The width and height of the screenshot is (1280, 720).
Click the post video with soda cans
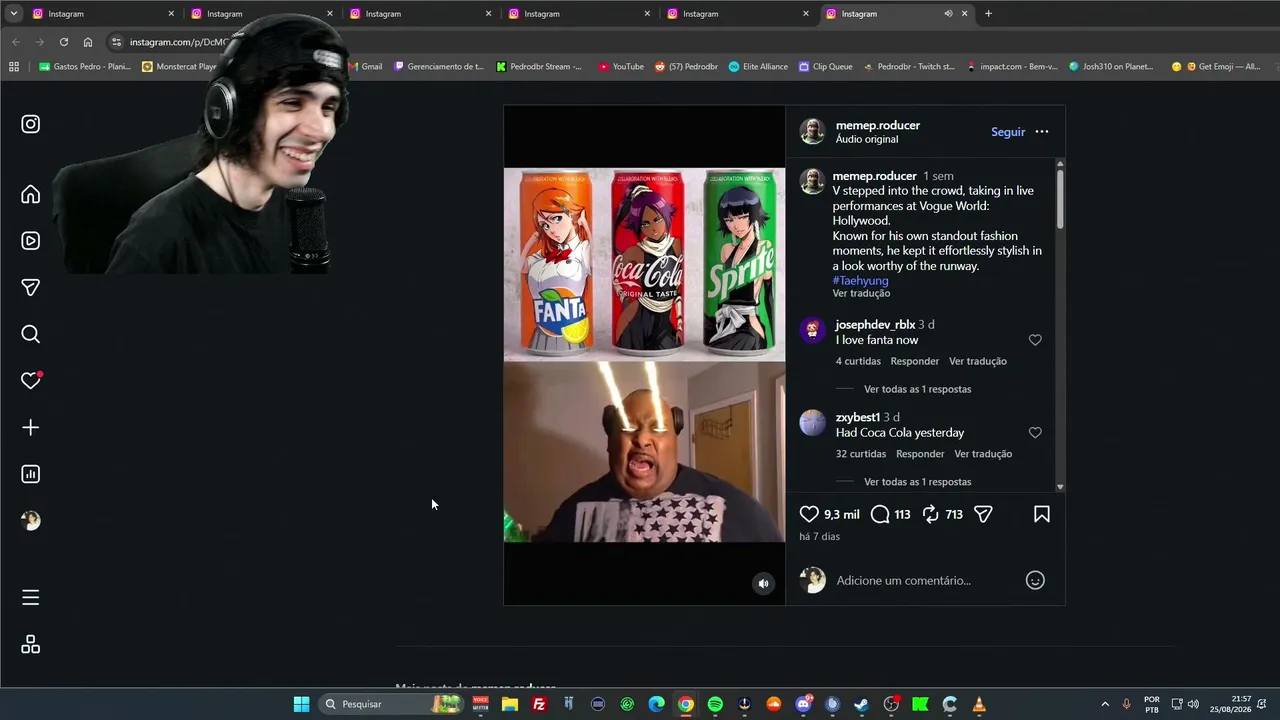(x=644, y=355)
